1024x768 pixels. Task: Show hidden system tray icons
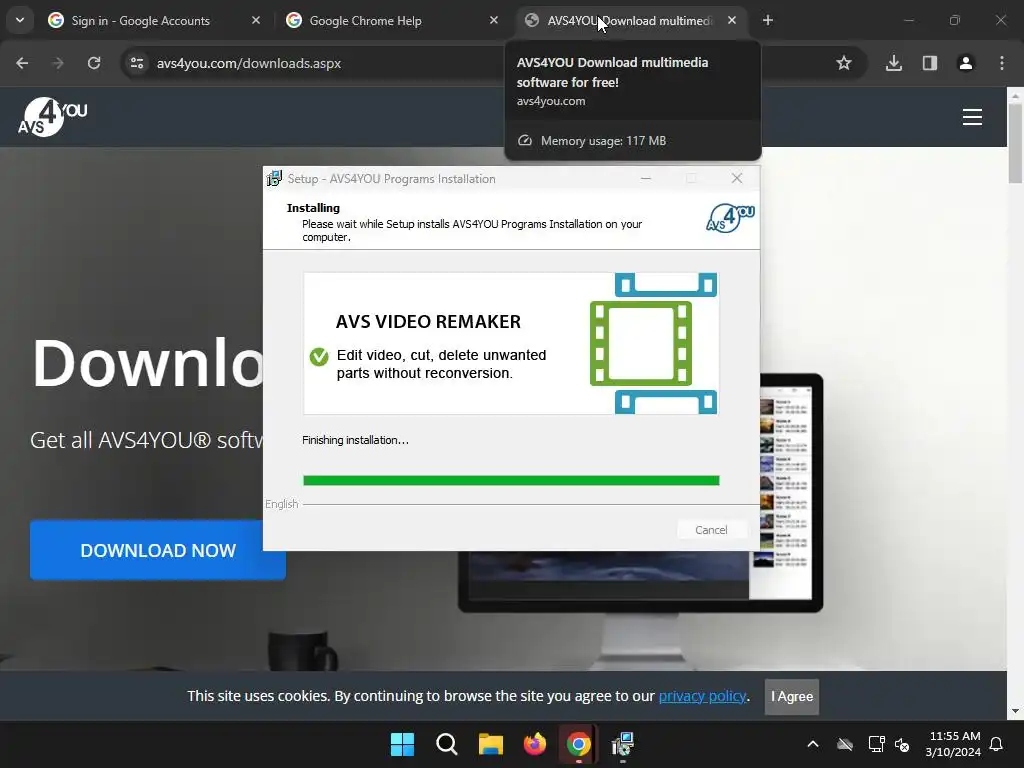coord(813,744)
